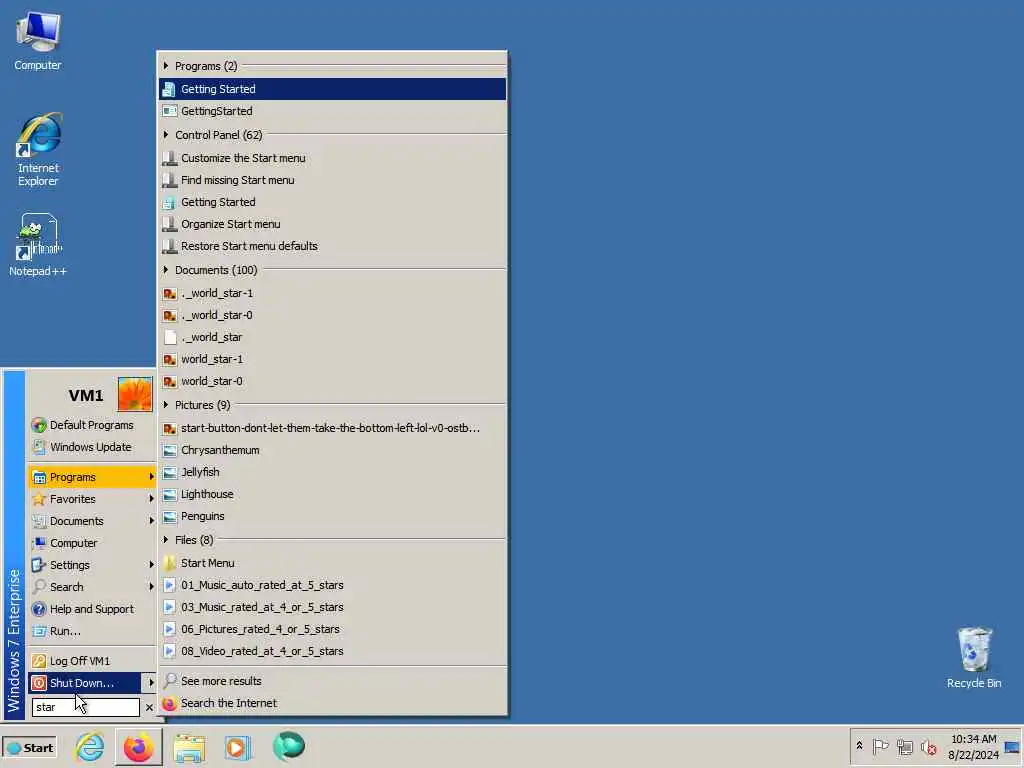Expand the Search submenu arrow

(151, 587)
